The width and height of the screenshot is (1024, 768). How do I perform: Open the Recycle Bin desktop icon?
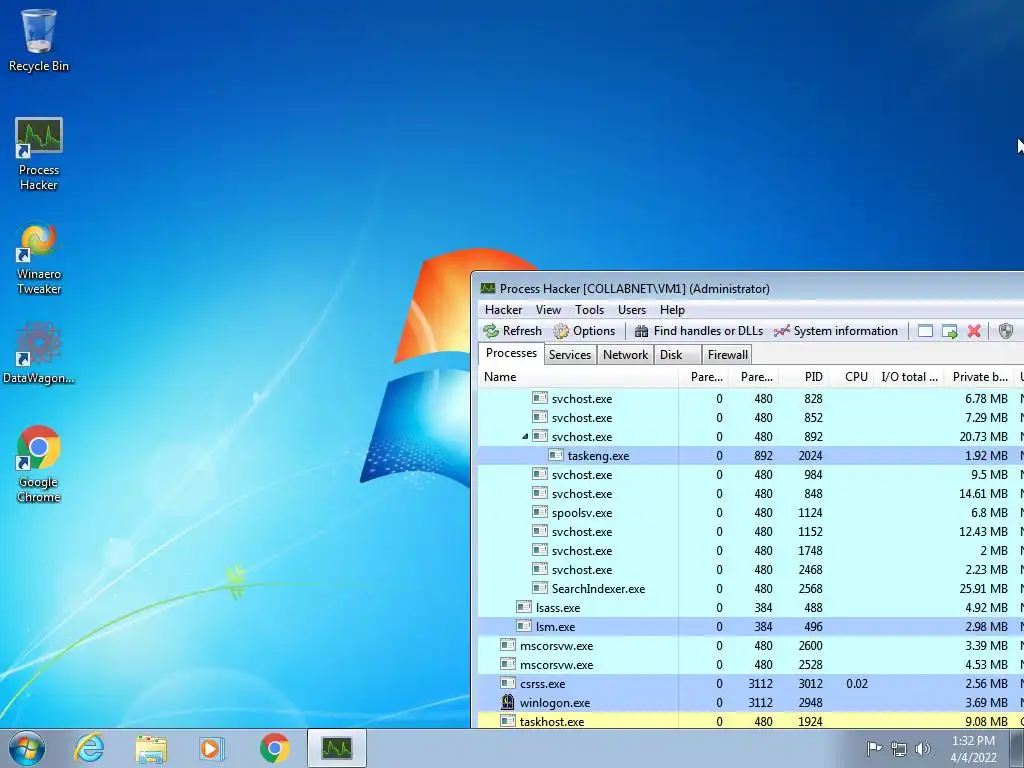[x=39, y=39]
